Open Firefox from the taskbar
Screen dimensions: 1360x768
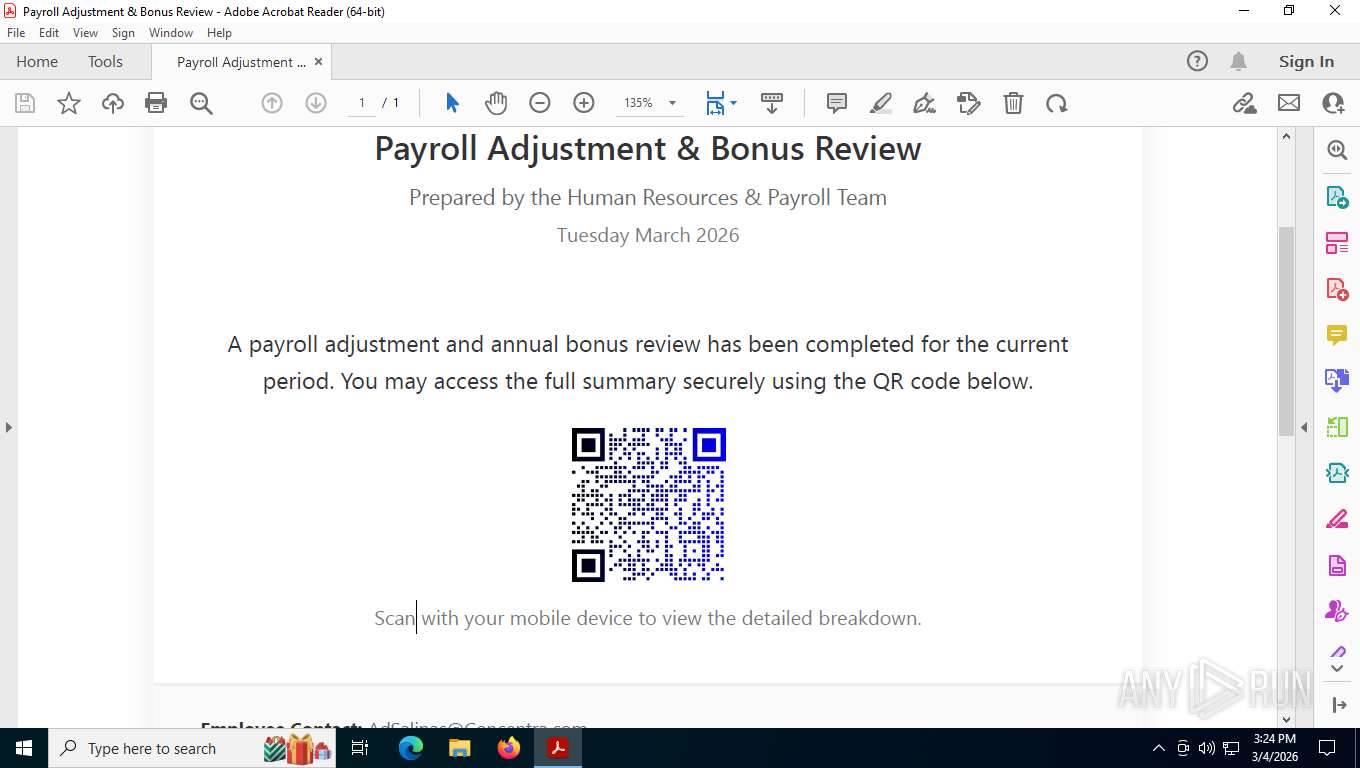click(x=509, y=748)
